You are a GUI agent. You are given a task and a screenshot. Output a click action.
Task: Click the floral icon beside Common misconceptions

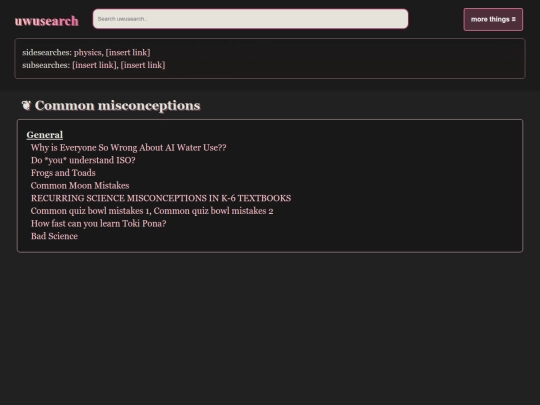click(x=26, y=105)
